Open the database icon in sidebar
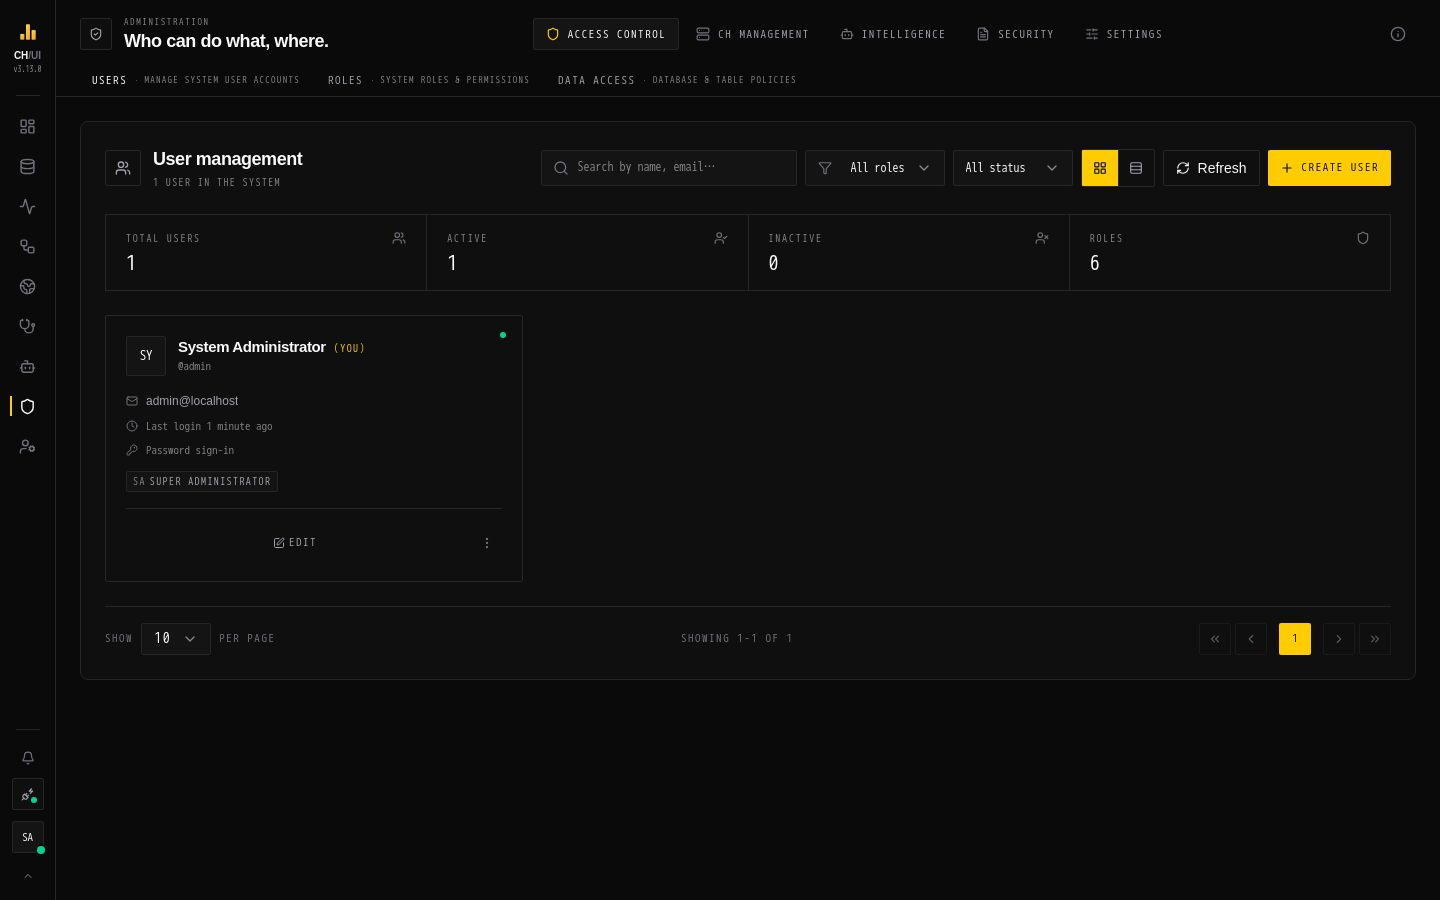This screenshot has height=900, width=1440. click(x=27, y=167)
